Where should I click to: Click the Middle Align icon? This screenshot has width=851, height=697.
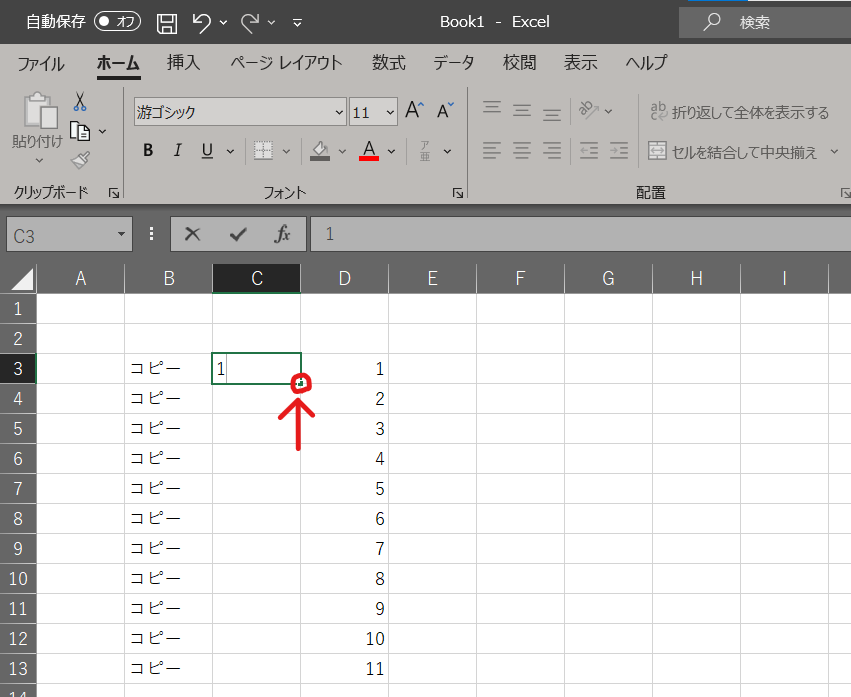click(x=522, y=111)
